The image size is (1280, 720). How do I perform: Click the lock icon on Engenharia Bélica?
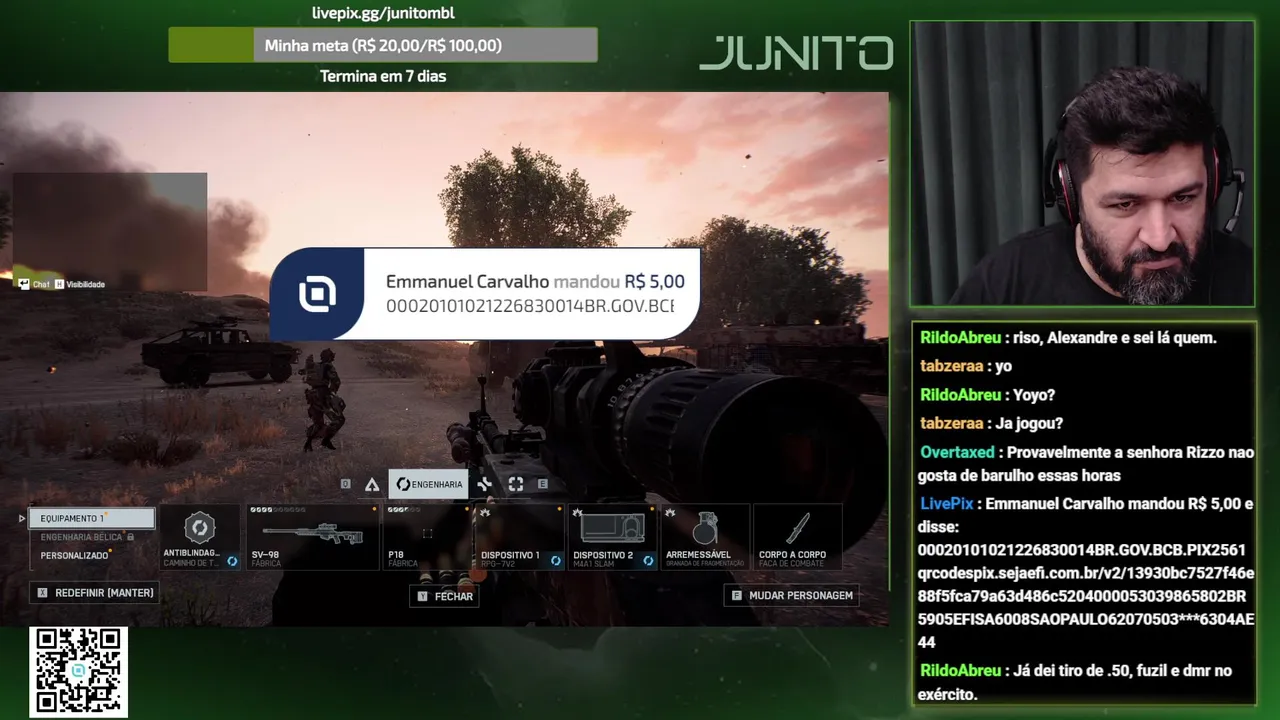click(x=130, y=537)
